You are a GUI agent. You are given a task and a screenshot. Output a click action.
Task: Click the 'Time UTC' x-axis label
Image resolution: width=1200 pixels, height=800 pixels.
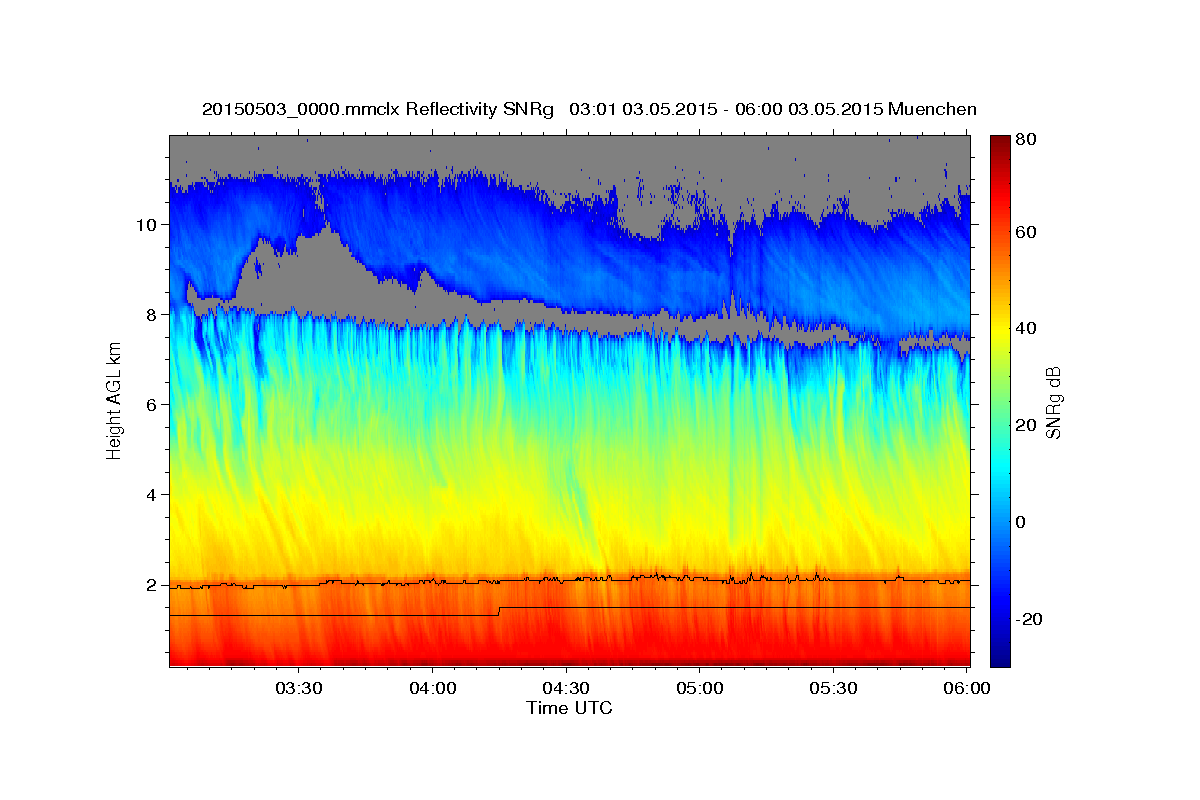(x=569, y=708)
